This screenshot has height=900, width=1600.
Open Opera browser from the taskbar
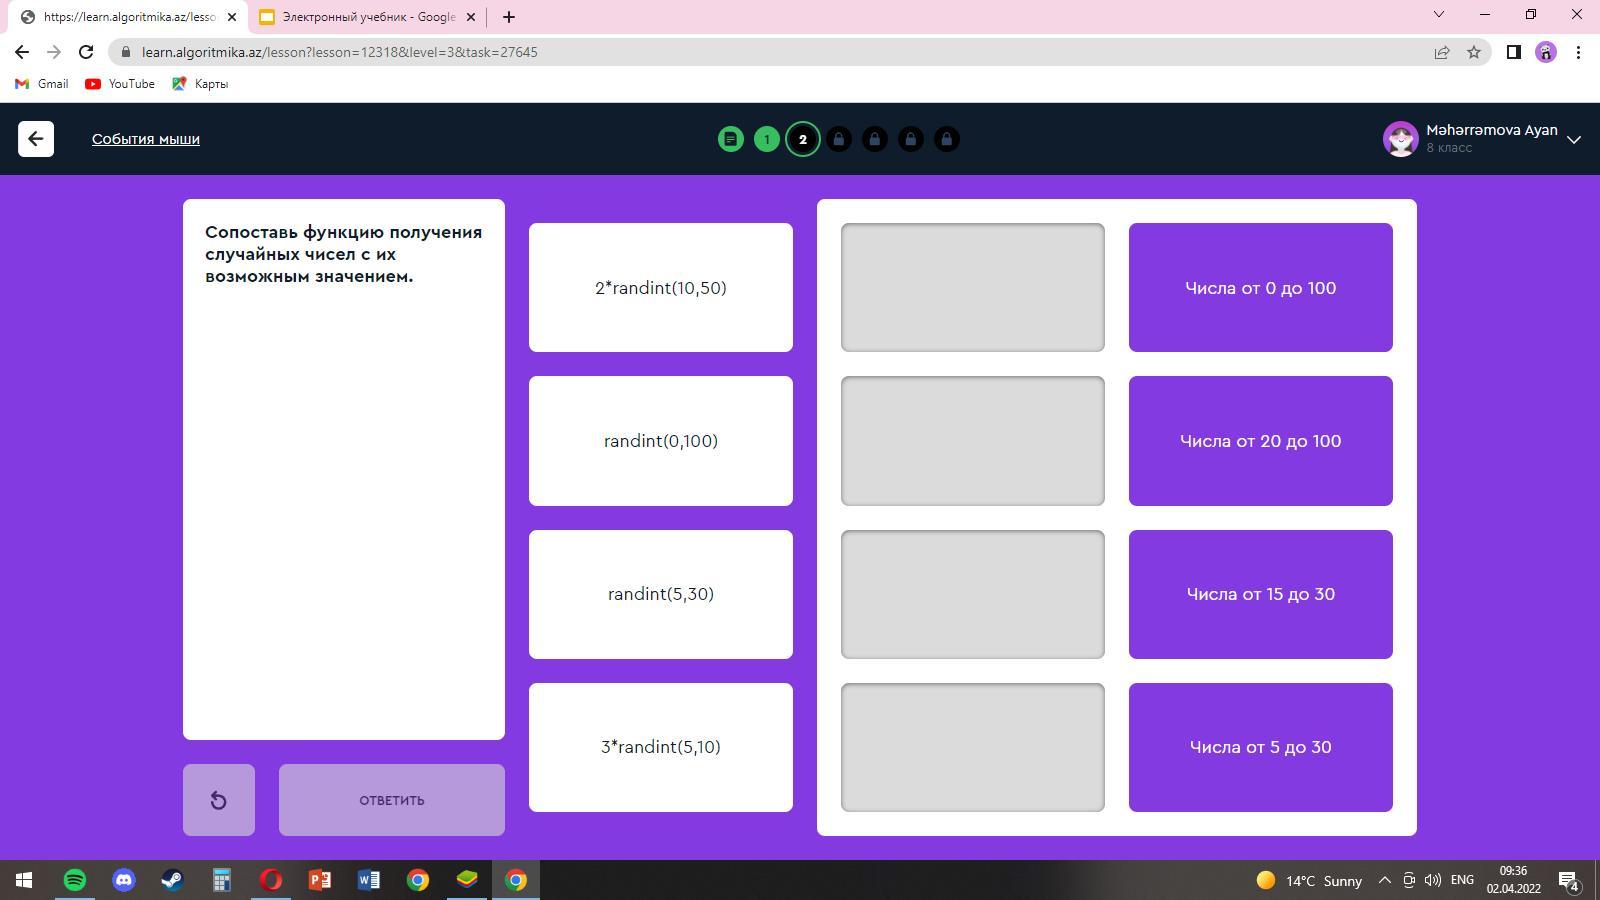(271, 880)
